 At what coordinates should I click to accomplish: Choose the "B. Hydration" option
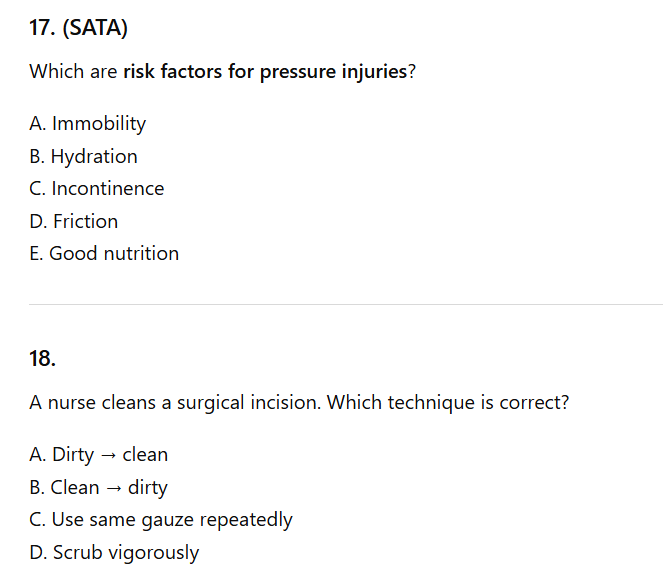tap(84, 156)
